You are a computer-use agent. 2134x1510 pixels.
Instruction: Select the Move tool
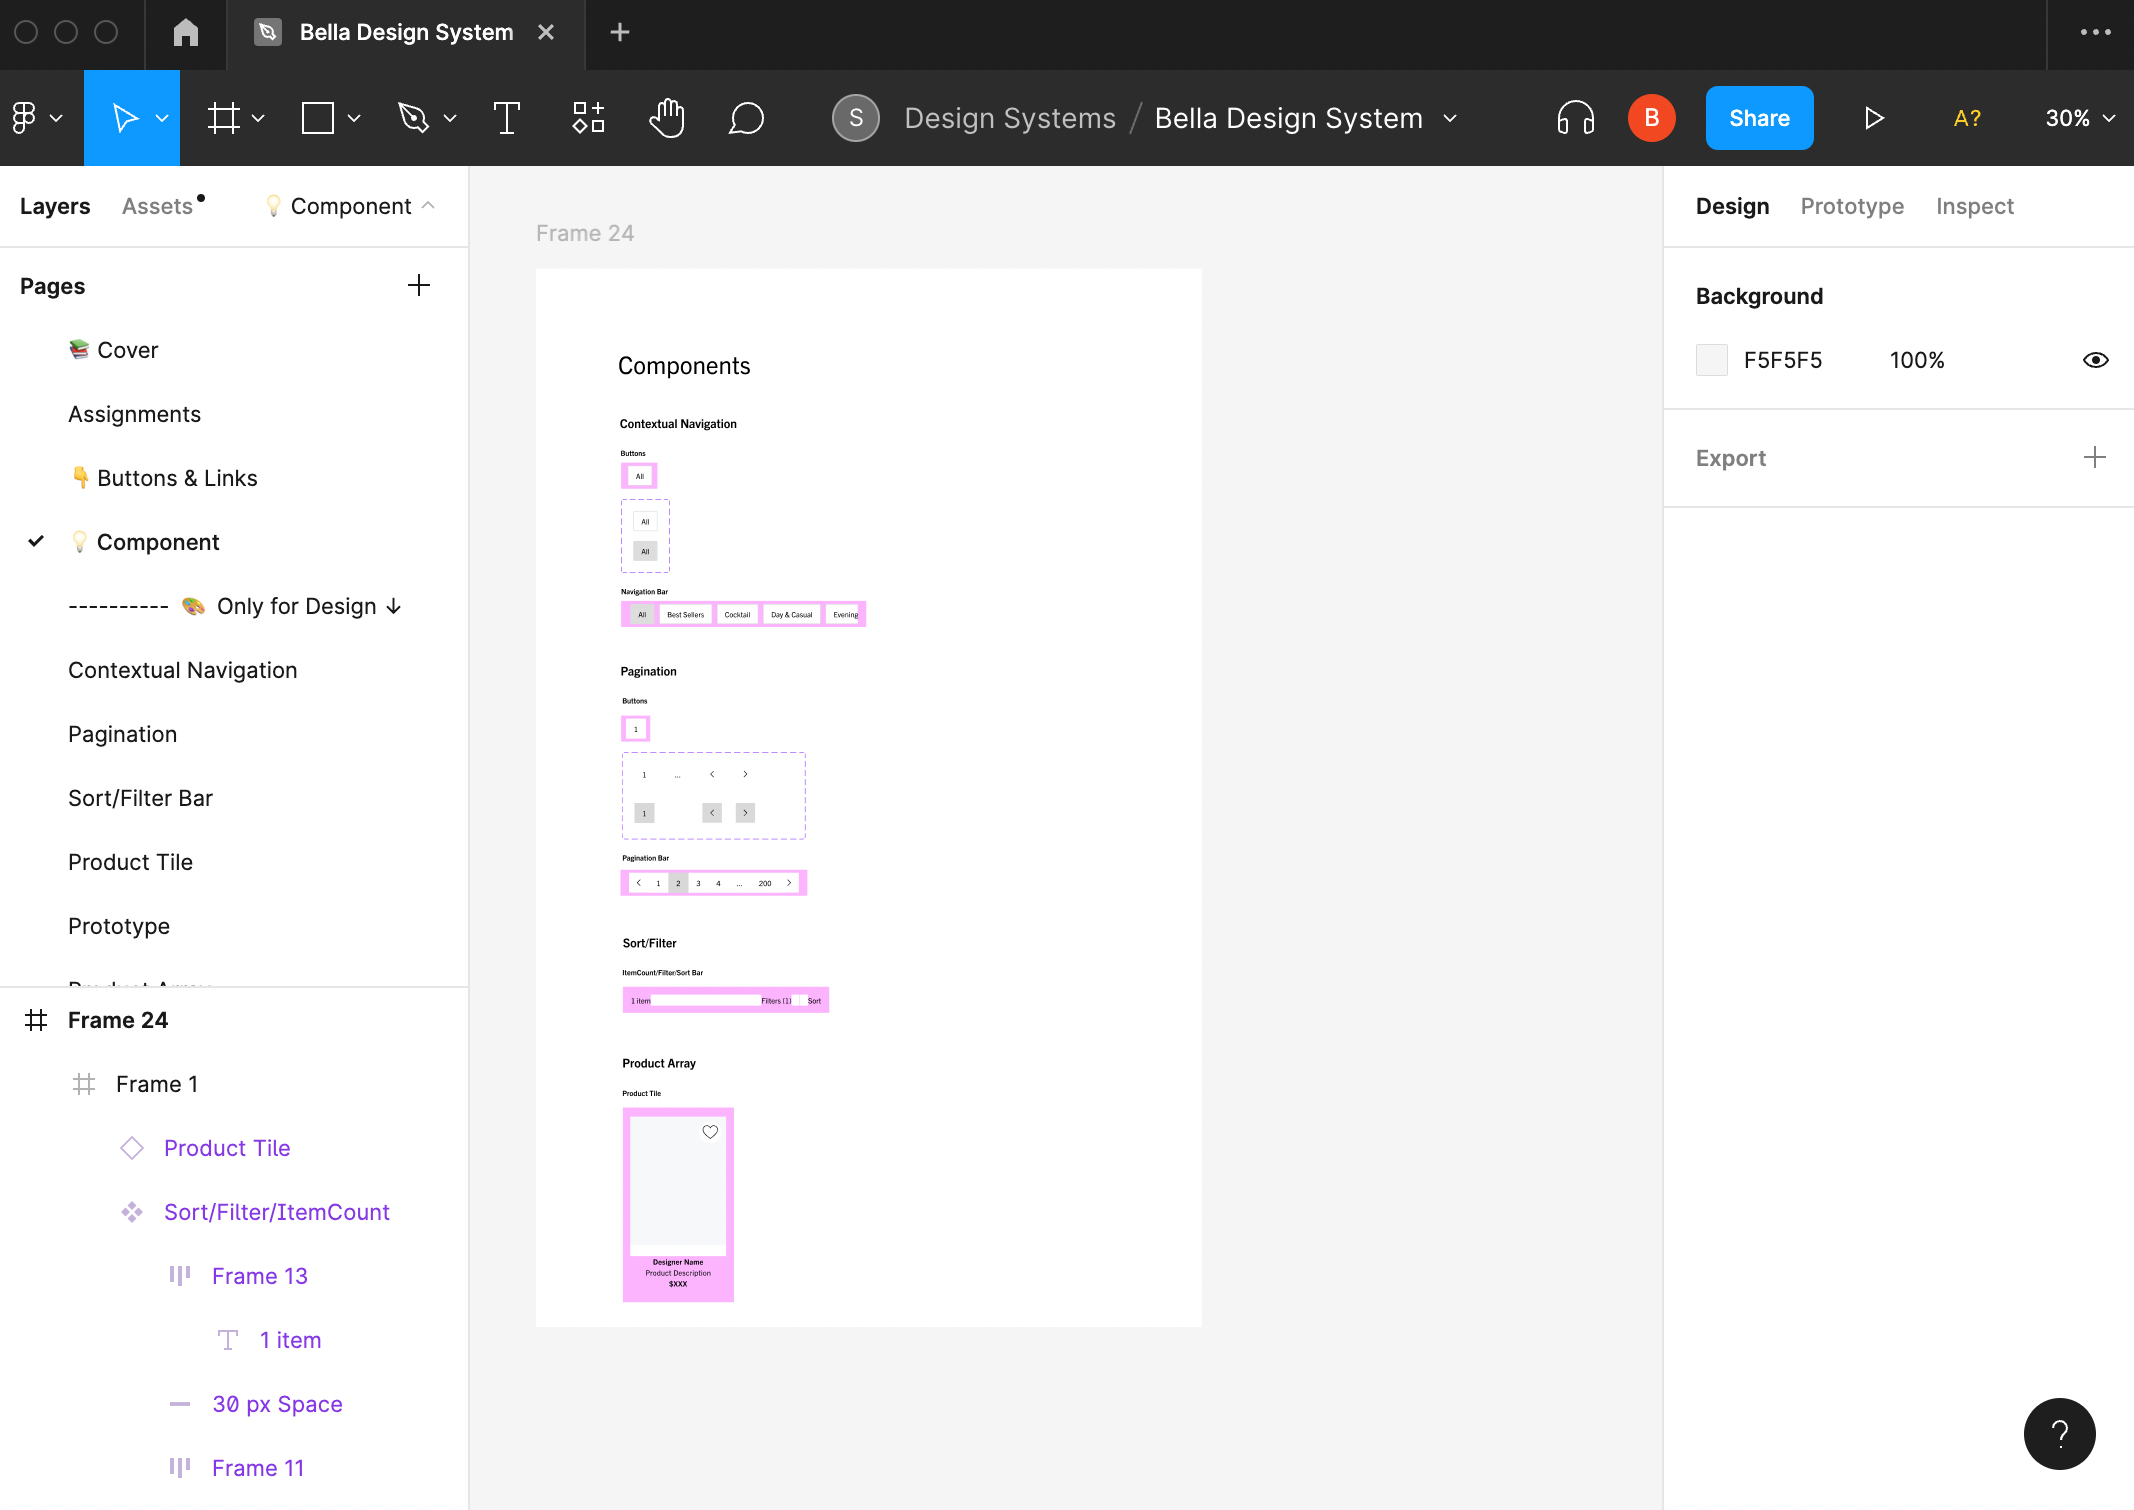[124, 118]
